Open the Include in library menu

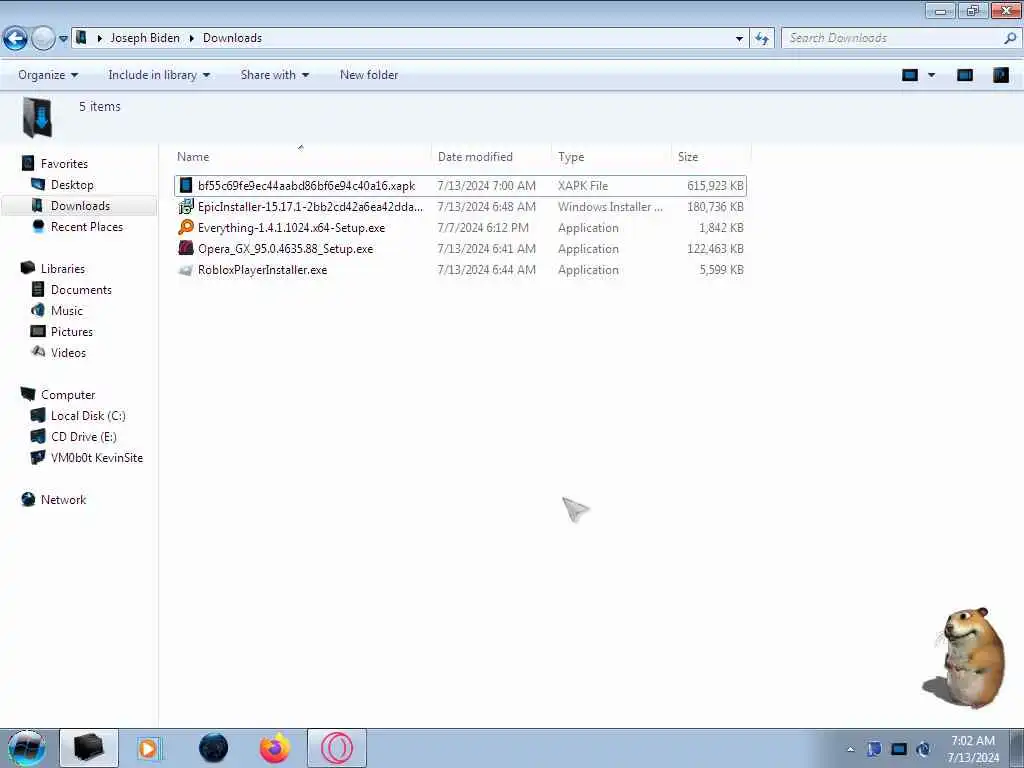pos(159,75)
